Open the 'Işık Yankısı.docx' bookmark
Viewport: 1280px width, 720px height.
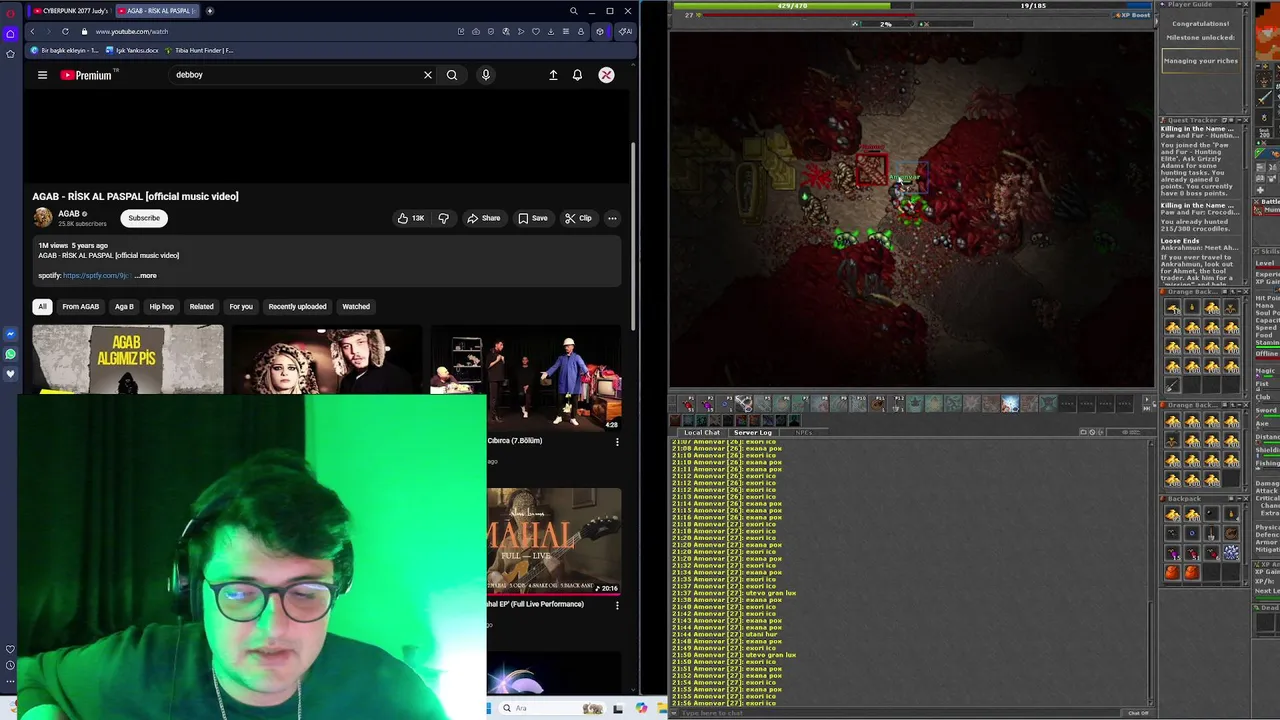(x=133, y=50)
